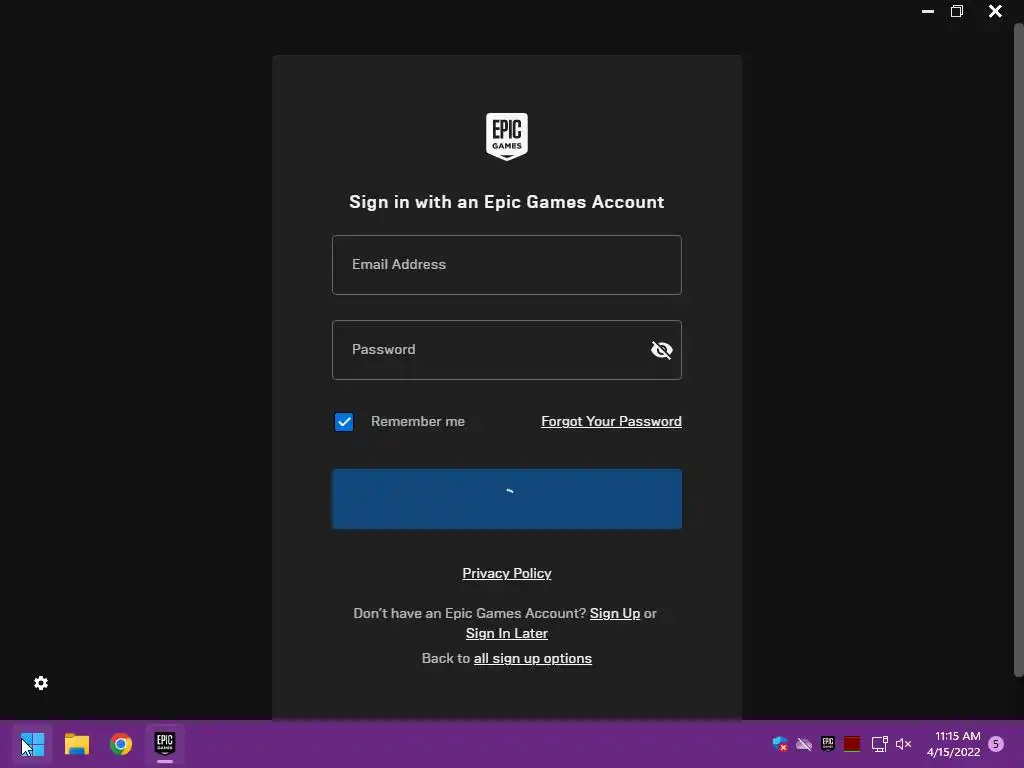Open Google Chrome from taskbar

click(x=121, y=744)
